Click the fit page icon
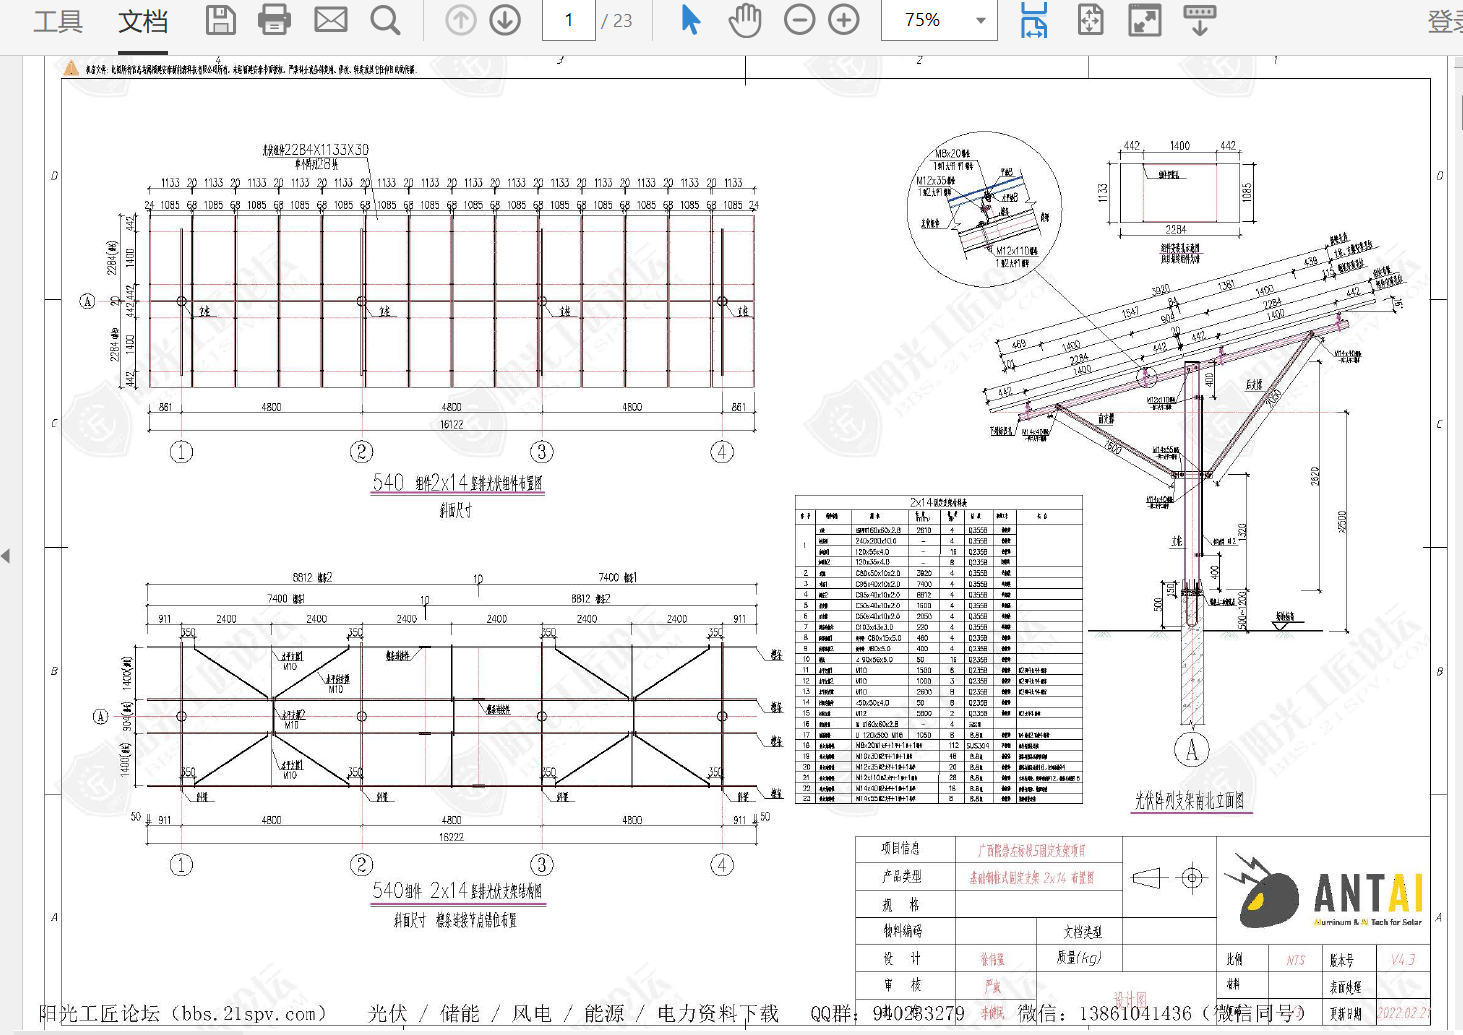 pyautogui.click(x=1090, y=20)
